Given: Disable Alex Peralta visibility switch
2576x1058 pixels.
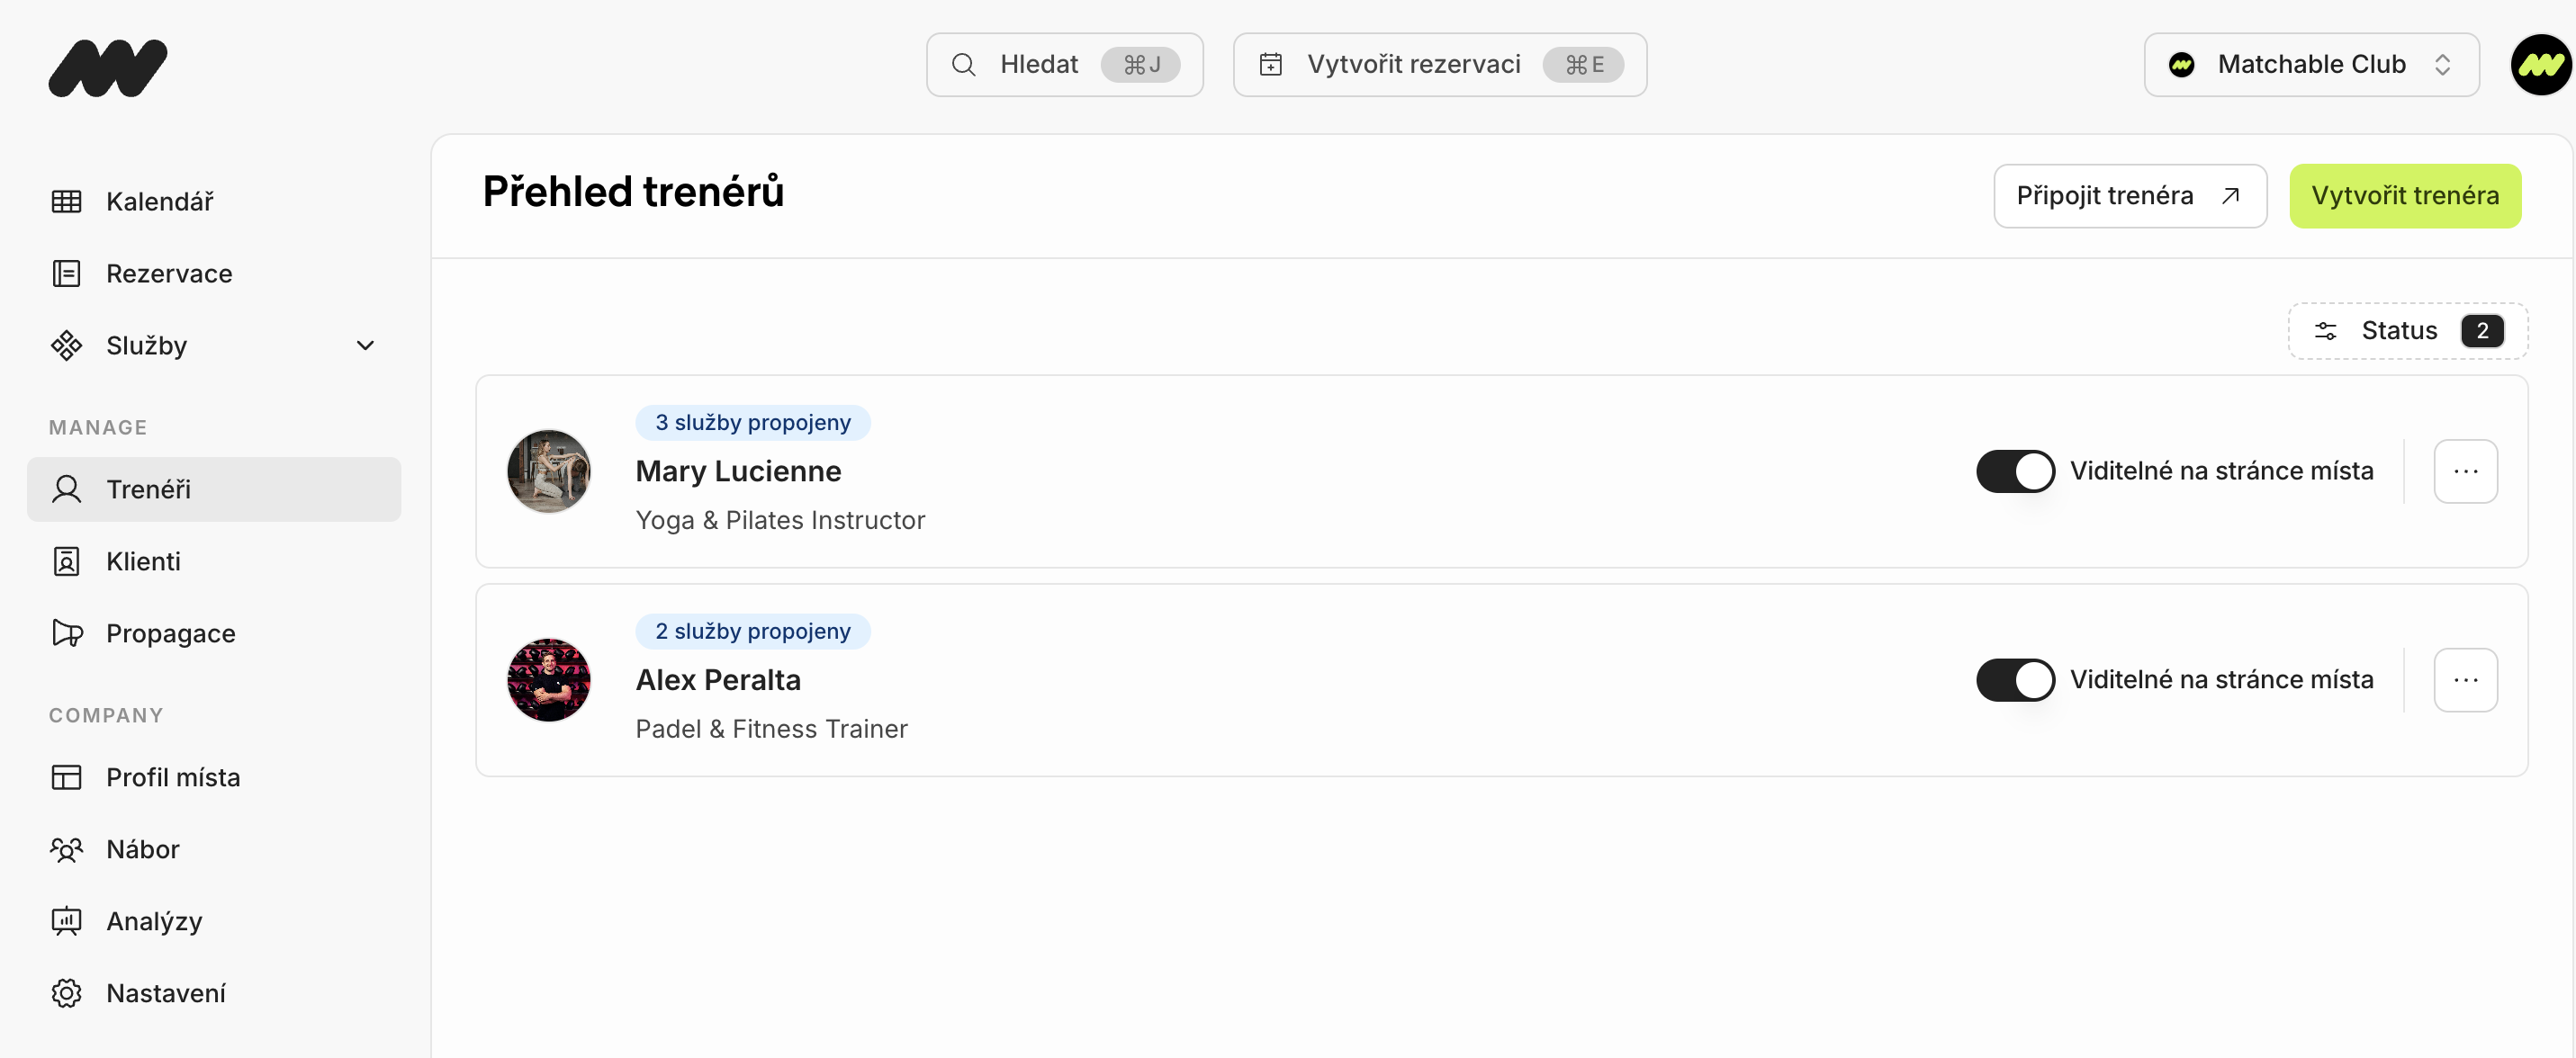Looking at the screenshot, I should [2014, 680].
